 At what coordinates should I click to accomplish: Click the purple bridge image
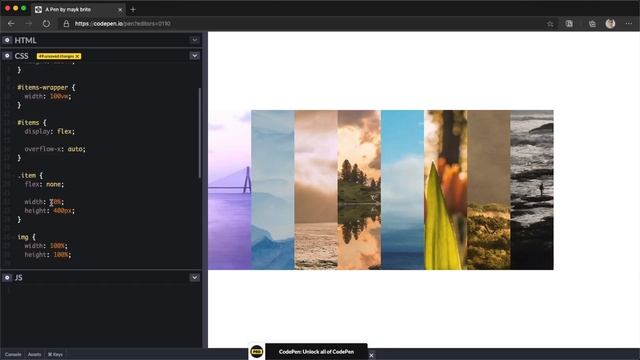pos(230,190)
